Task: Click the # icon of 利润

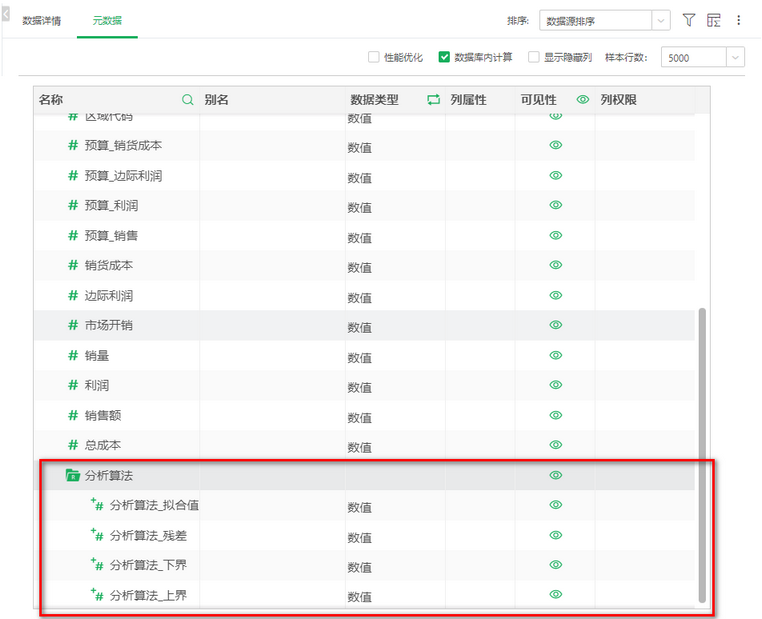Action: click(73, 385)
